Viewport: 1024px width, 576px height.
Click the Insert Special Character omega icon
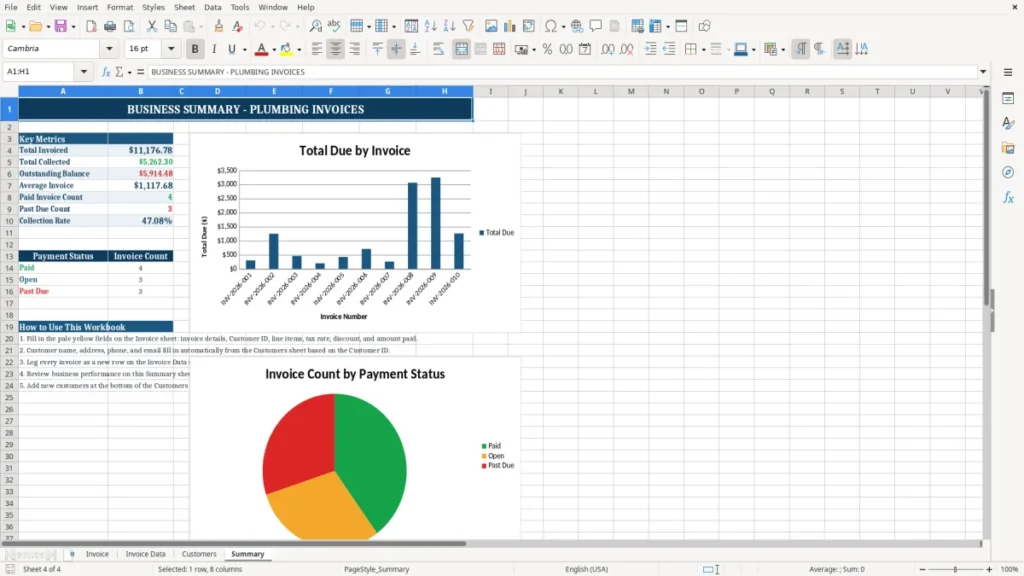pyautogui.click(x=551, y=26)
